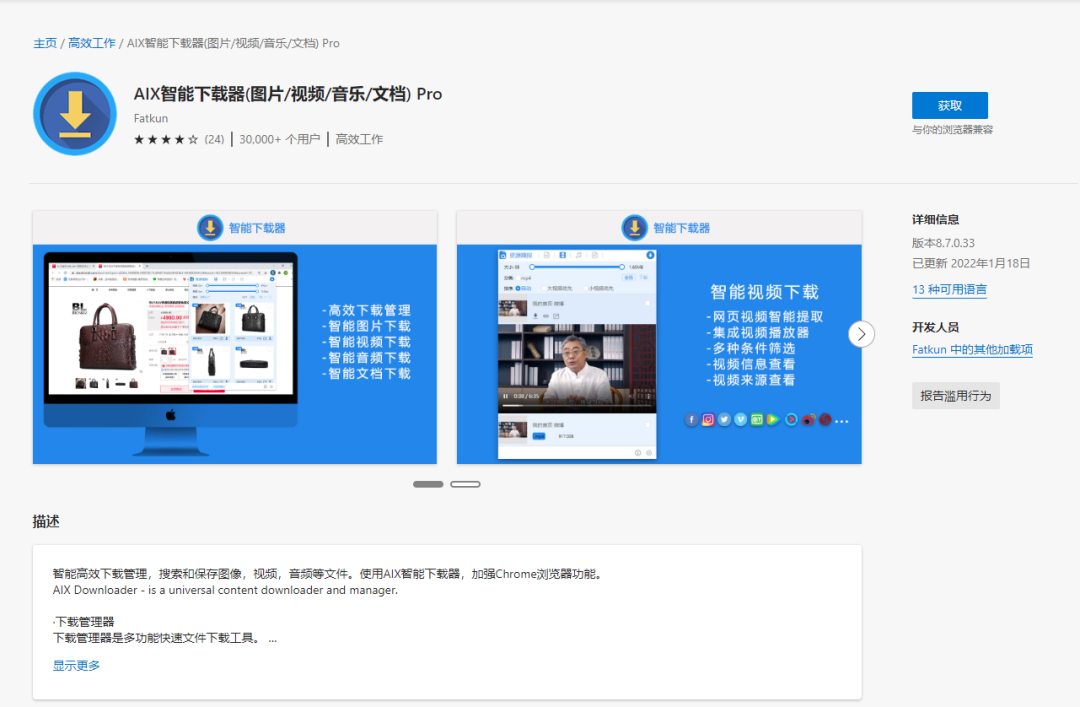Viewport: 1080px width, 707px height.
Task: Click the Vimeo icon in second screenshot
Action: [740, 420]
